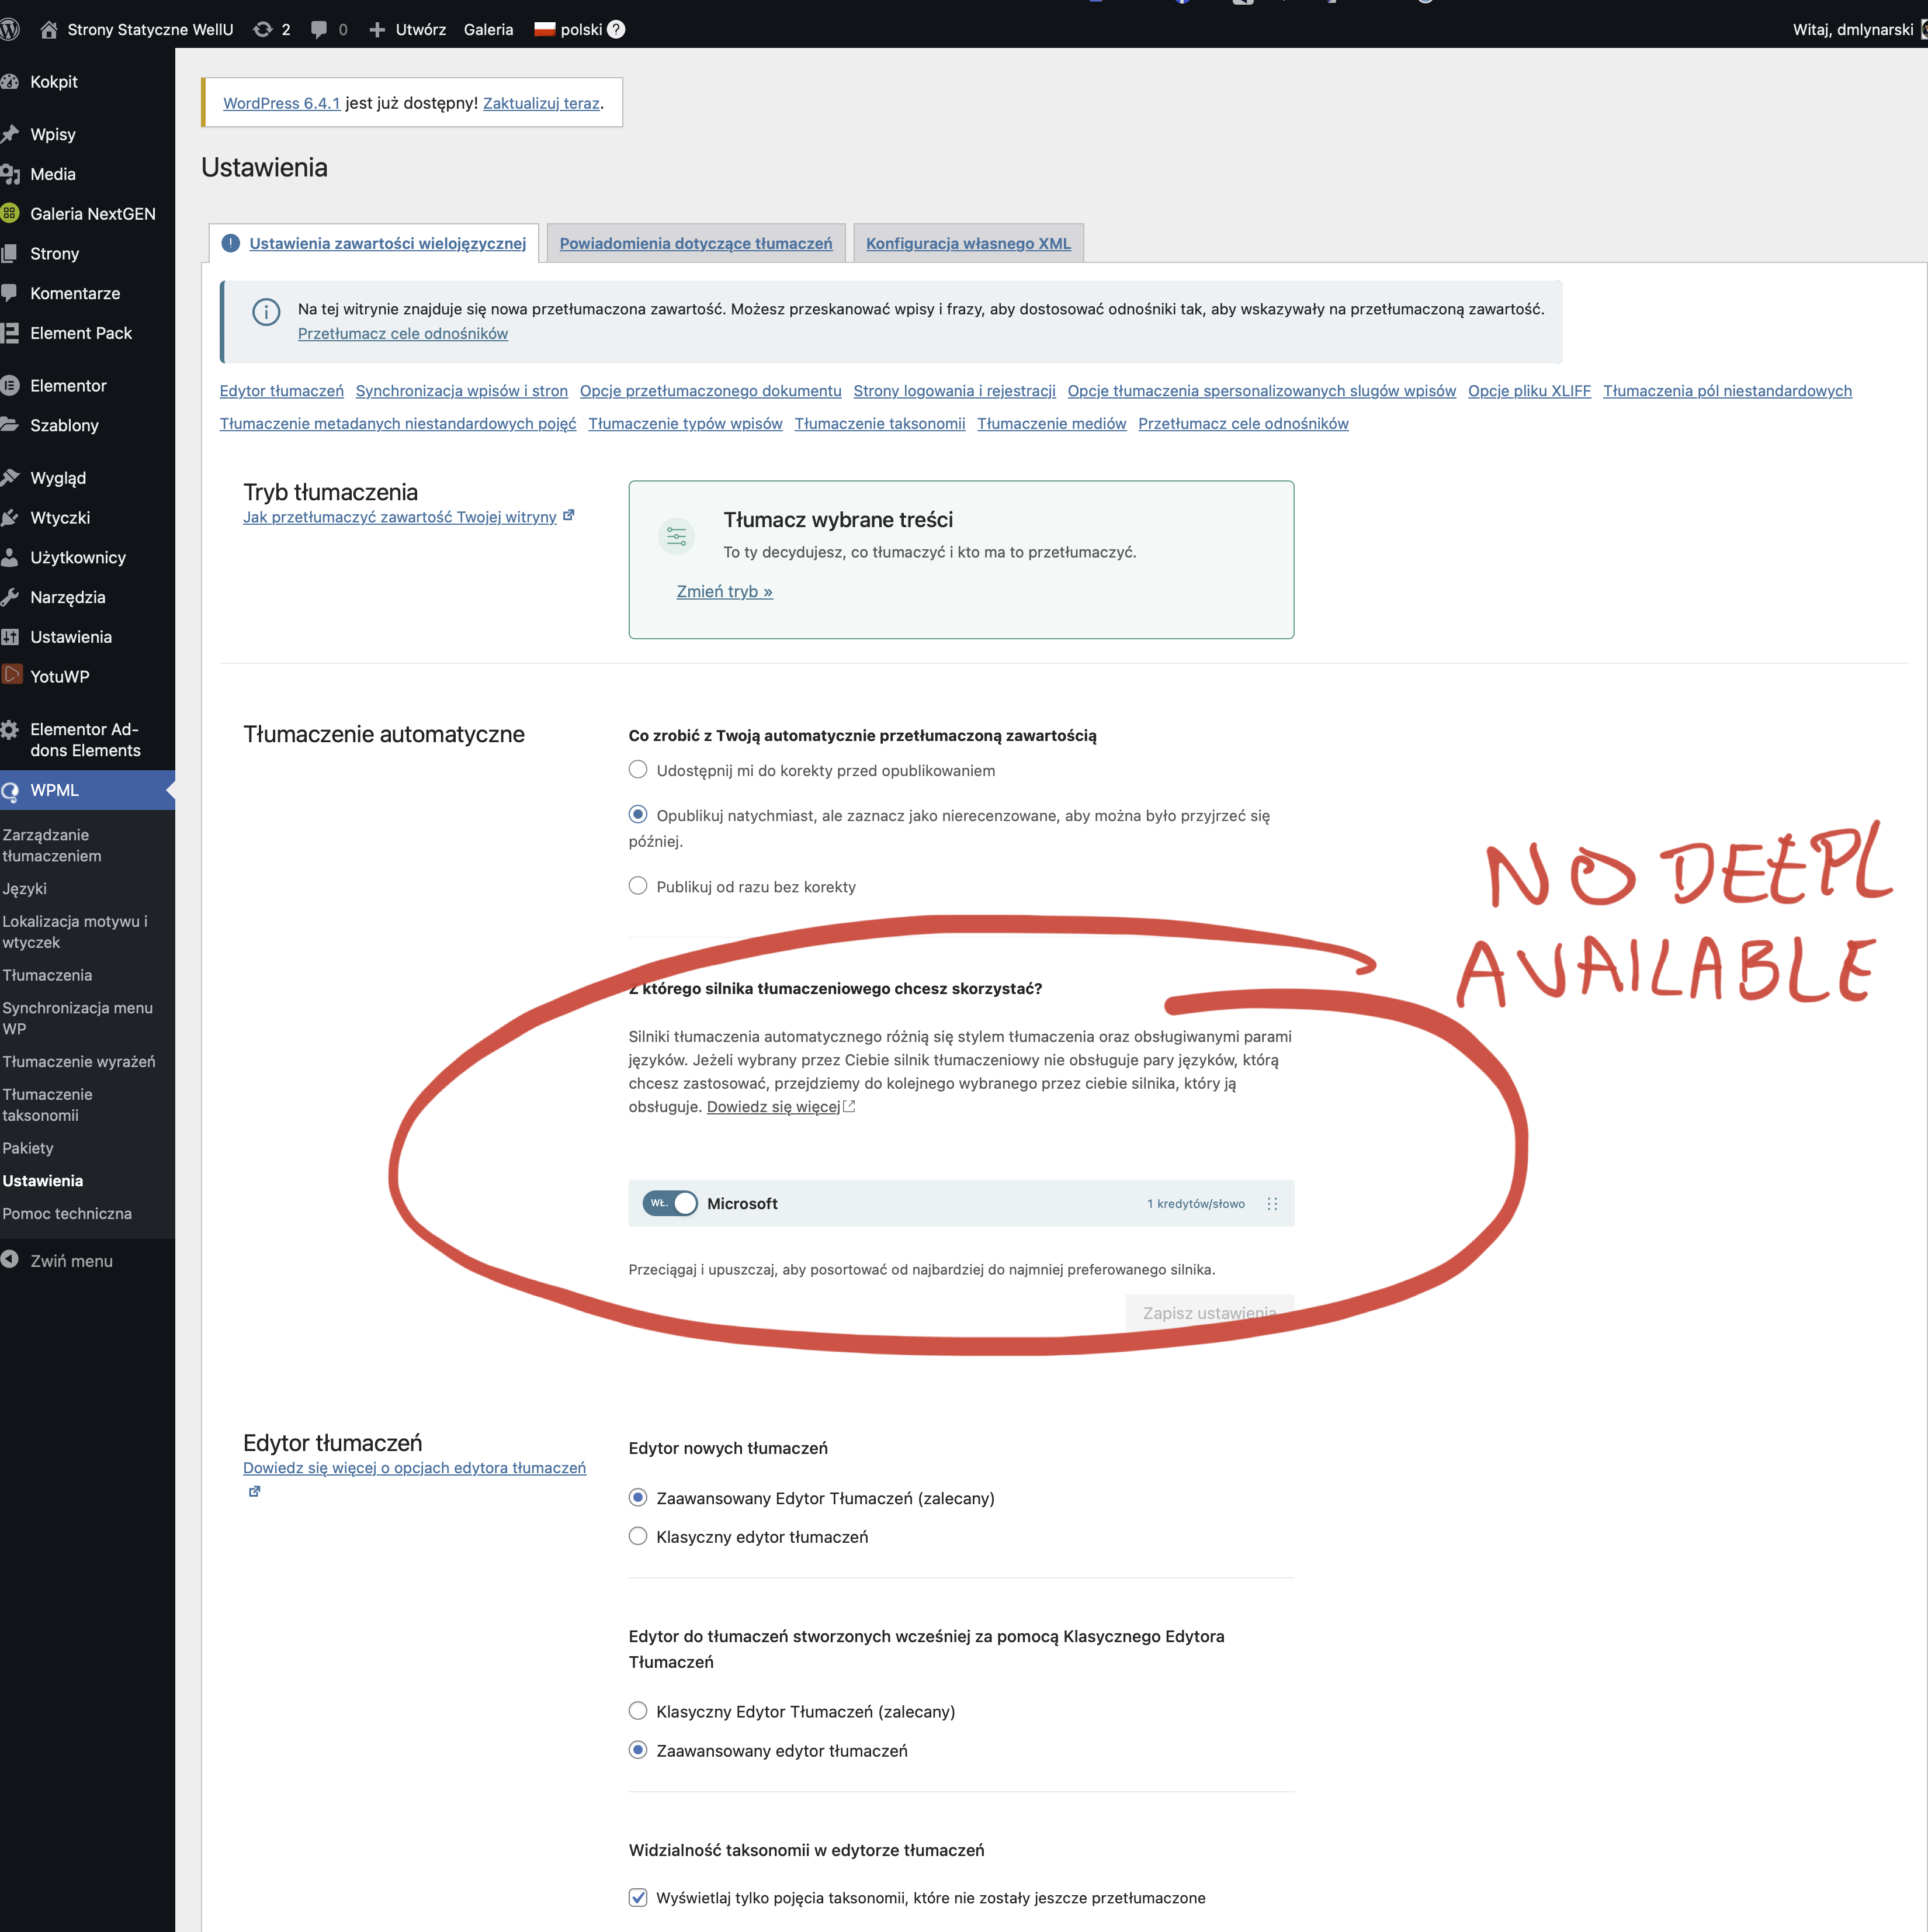Click the Wygląd brush icon
Viewport: 1928px width, 1932px height.
click(x=10, y=477)
